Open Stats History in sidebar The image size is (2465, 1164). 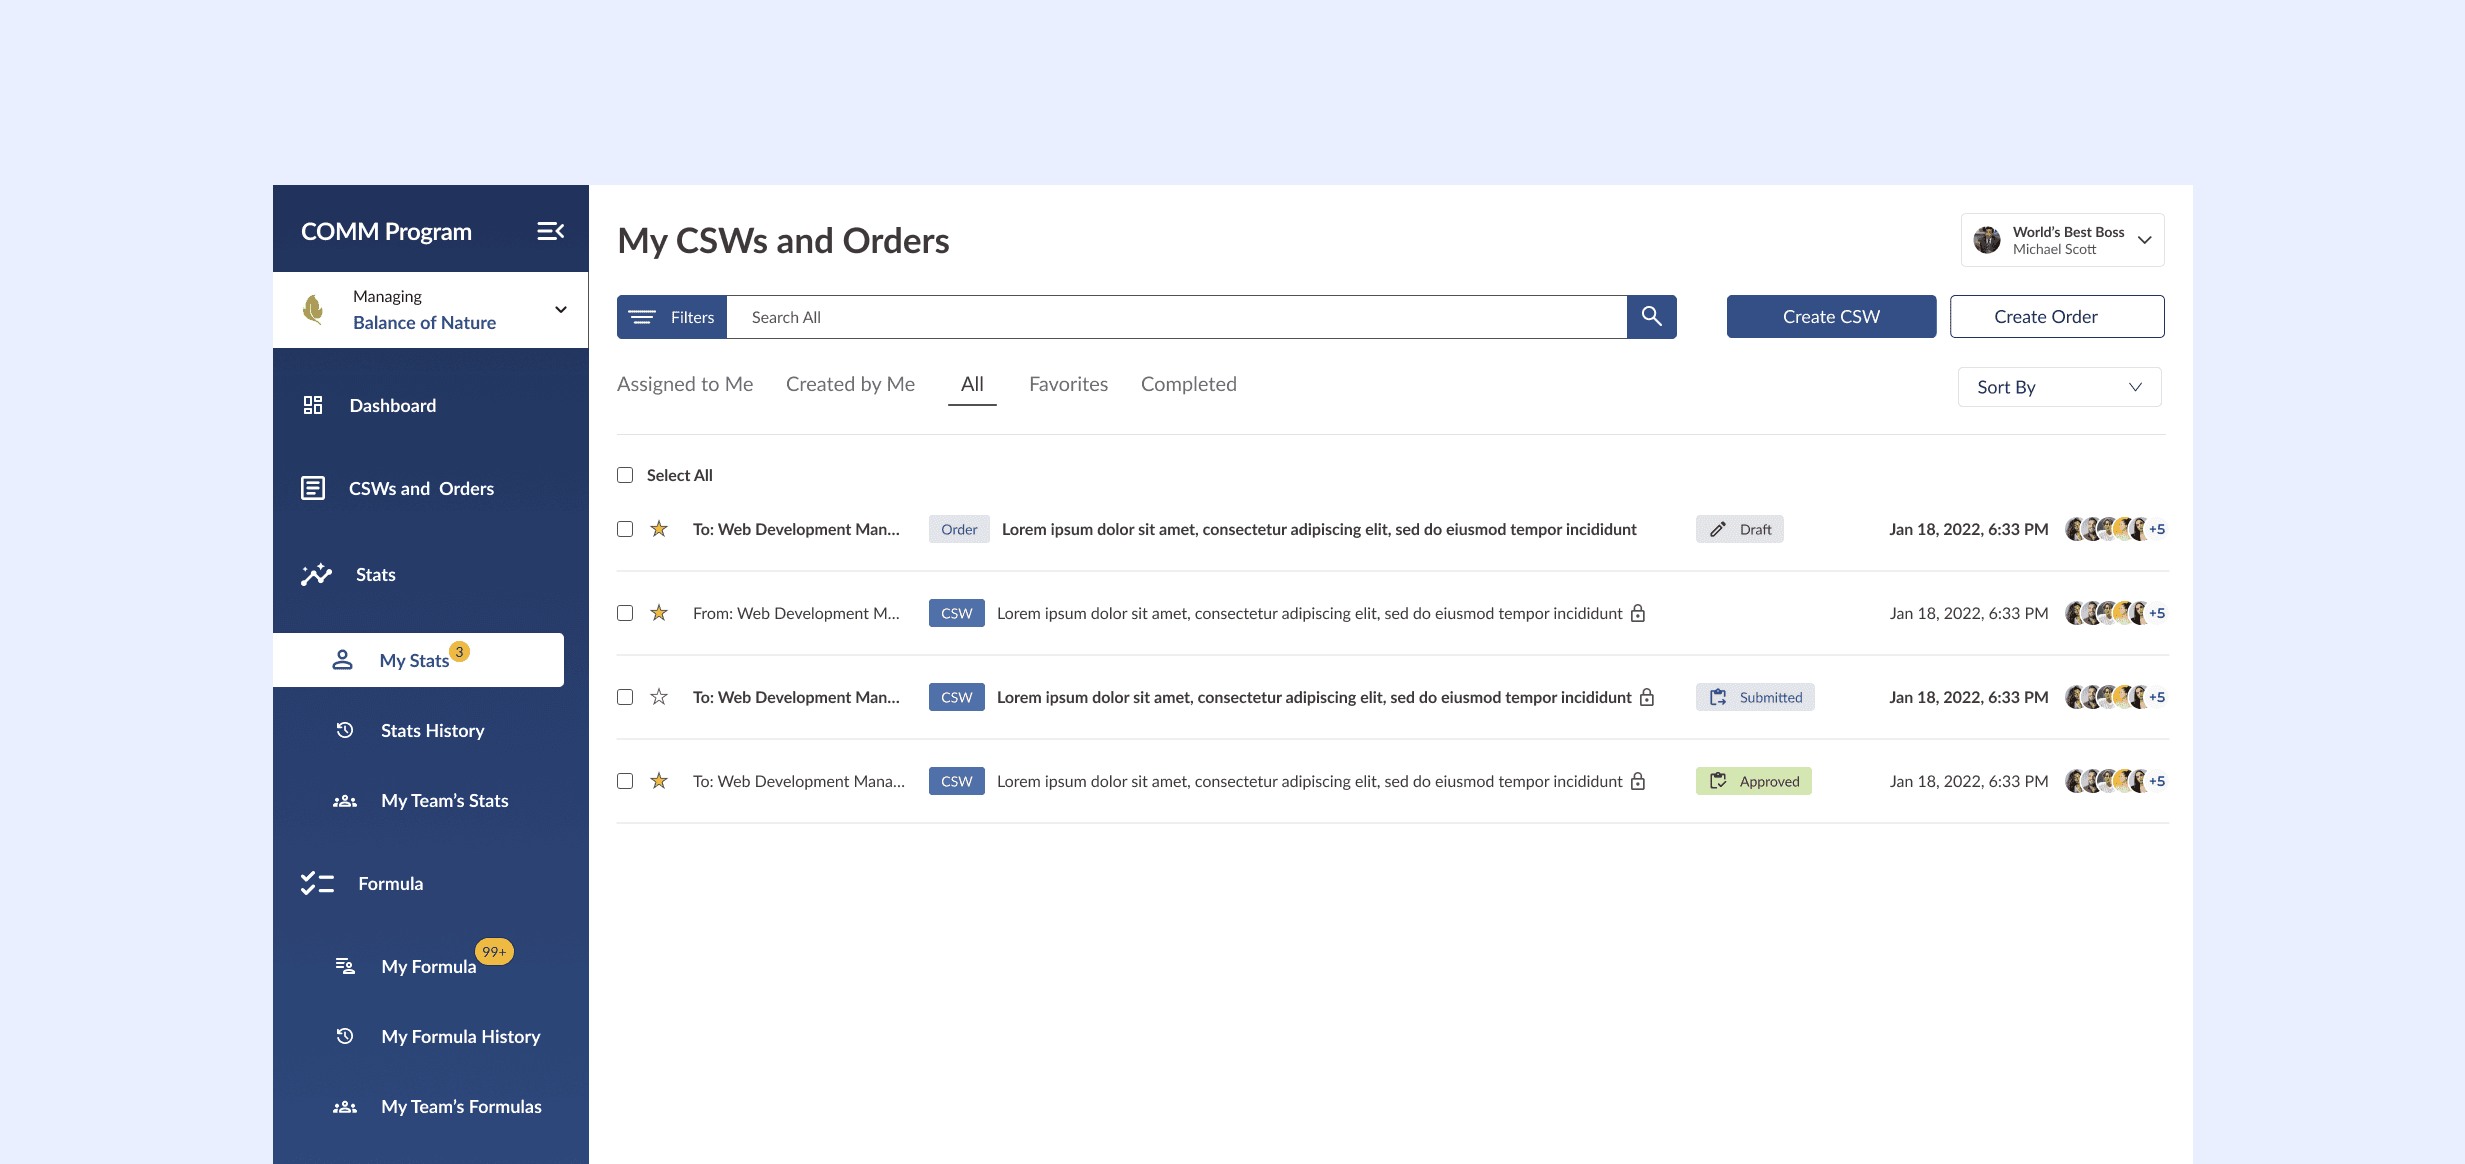click(x=432, y=731)
